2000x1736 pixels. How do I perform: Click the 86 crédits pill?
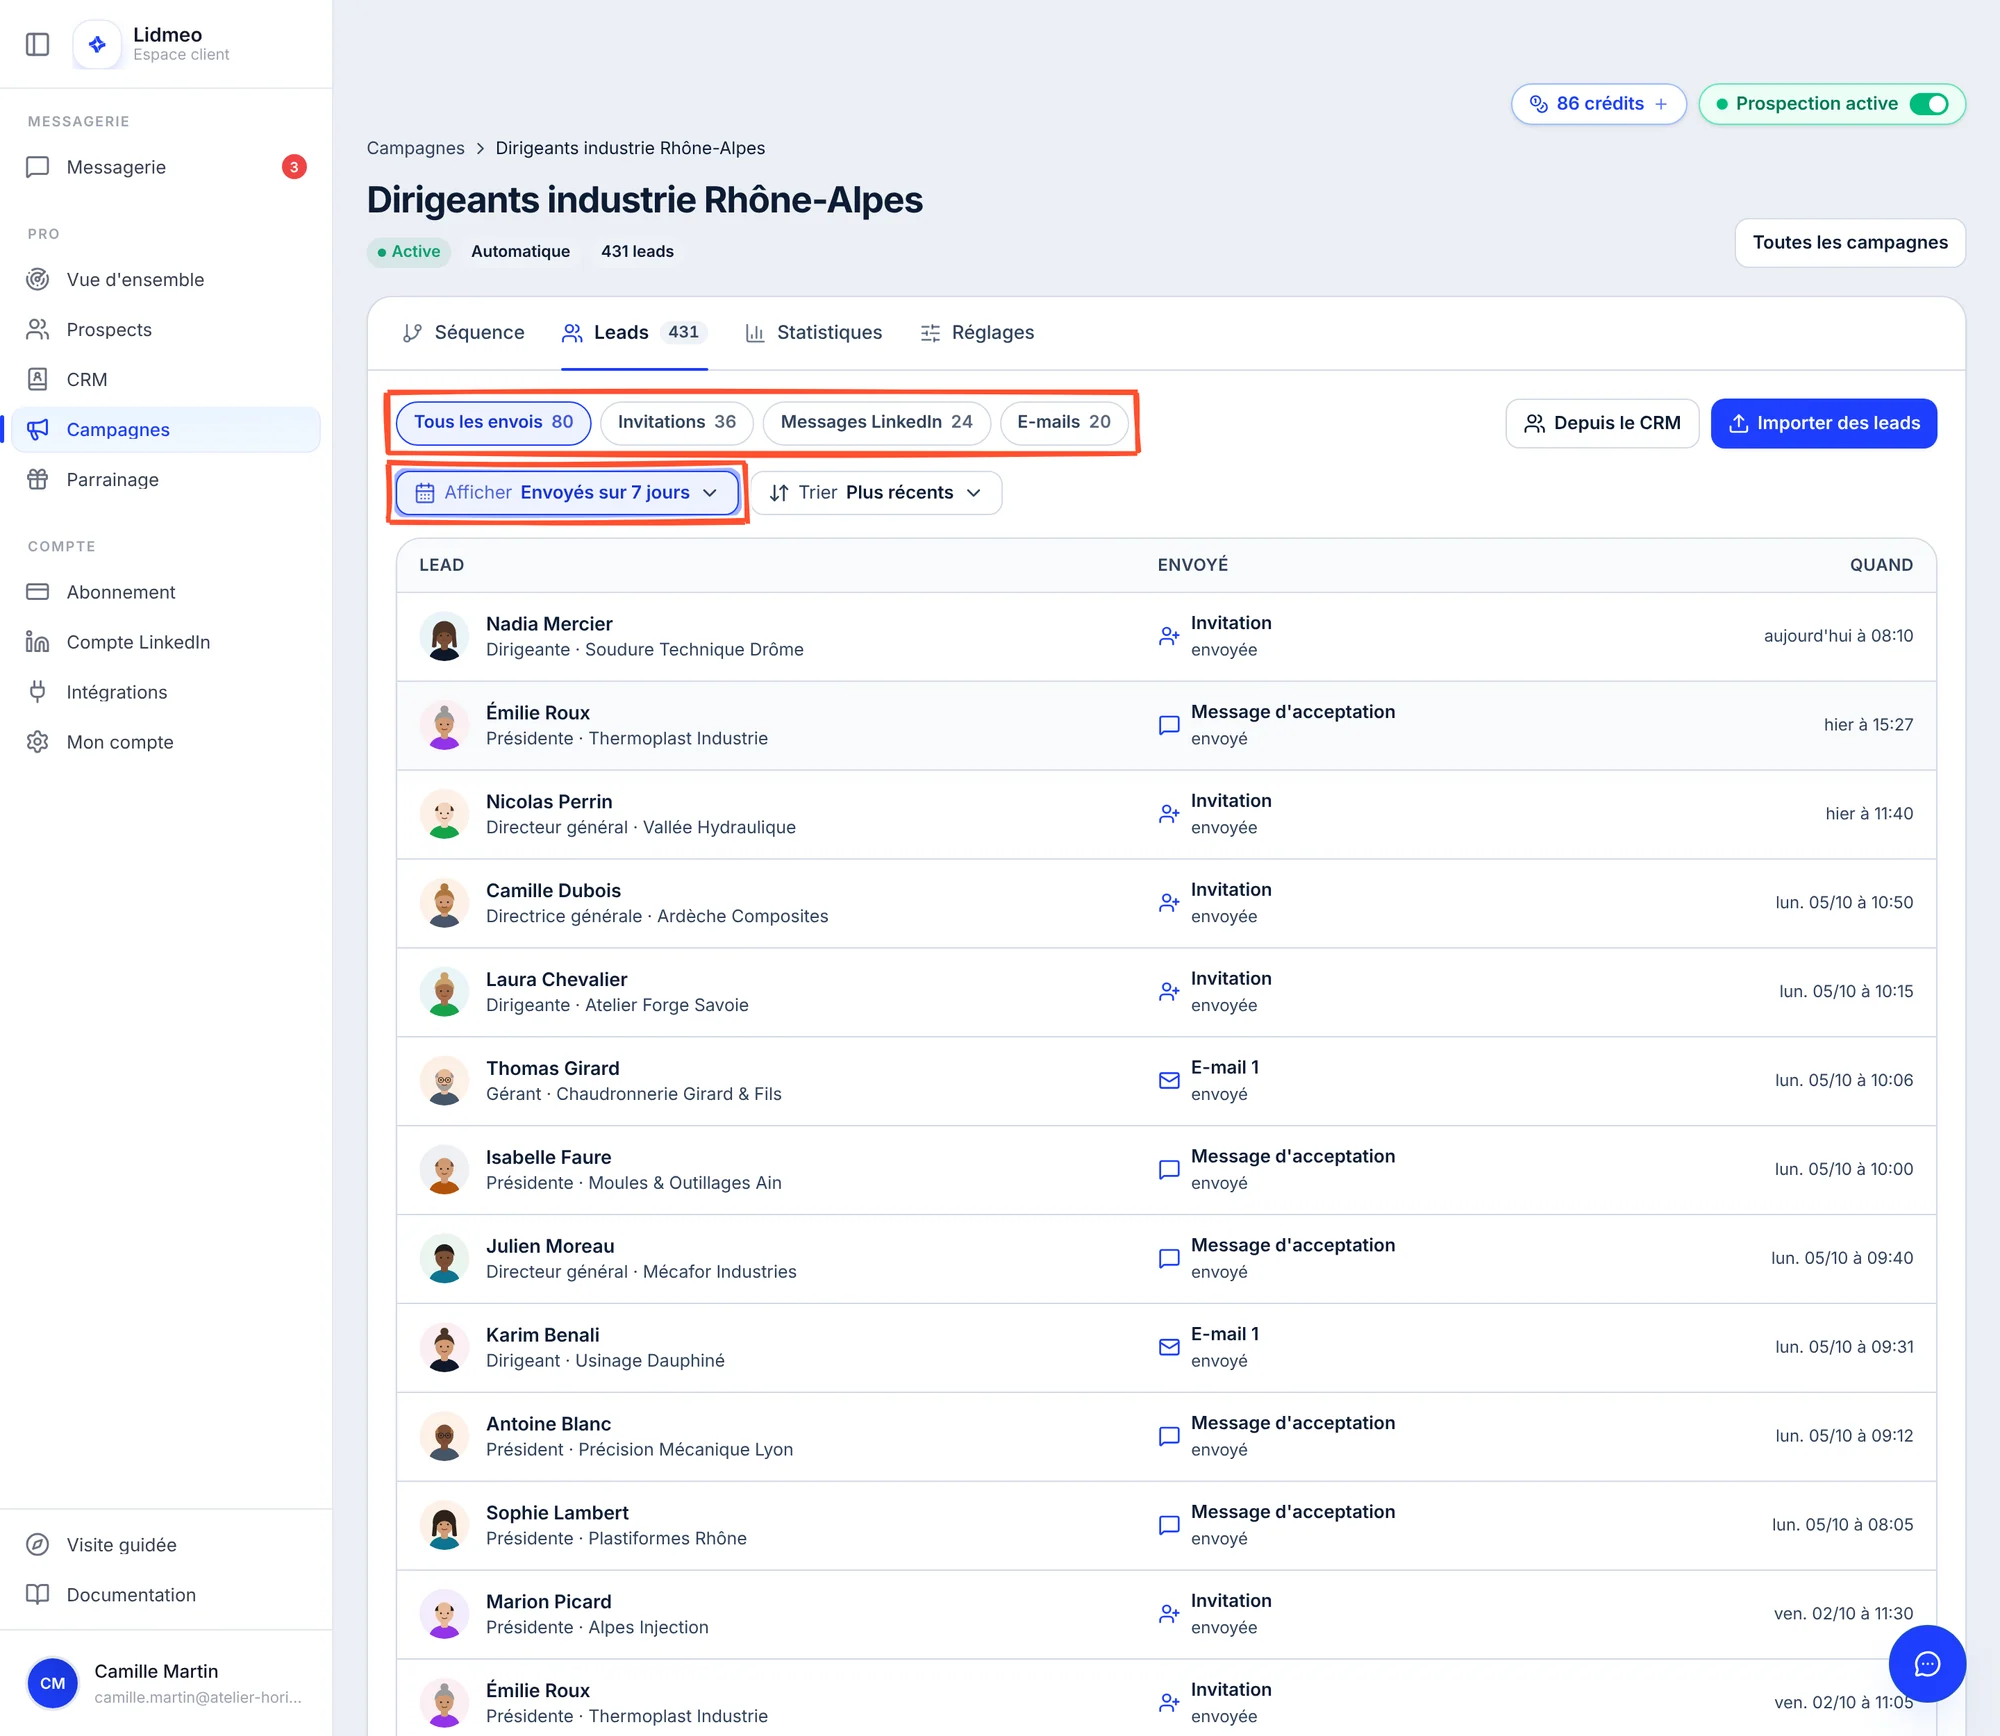[x=1598, y=104]
